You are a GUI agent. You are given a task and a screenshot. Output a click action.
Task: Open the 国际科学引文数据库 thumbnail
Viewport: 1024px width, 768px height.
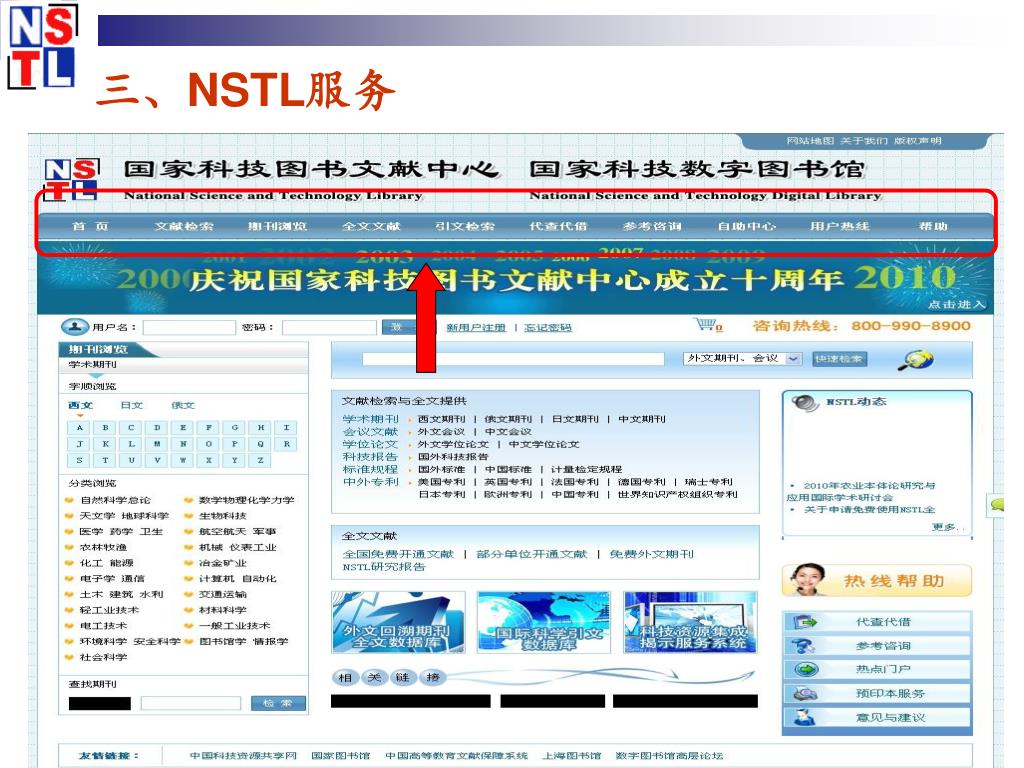544,622
